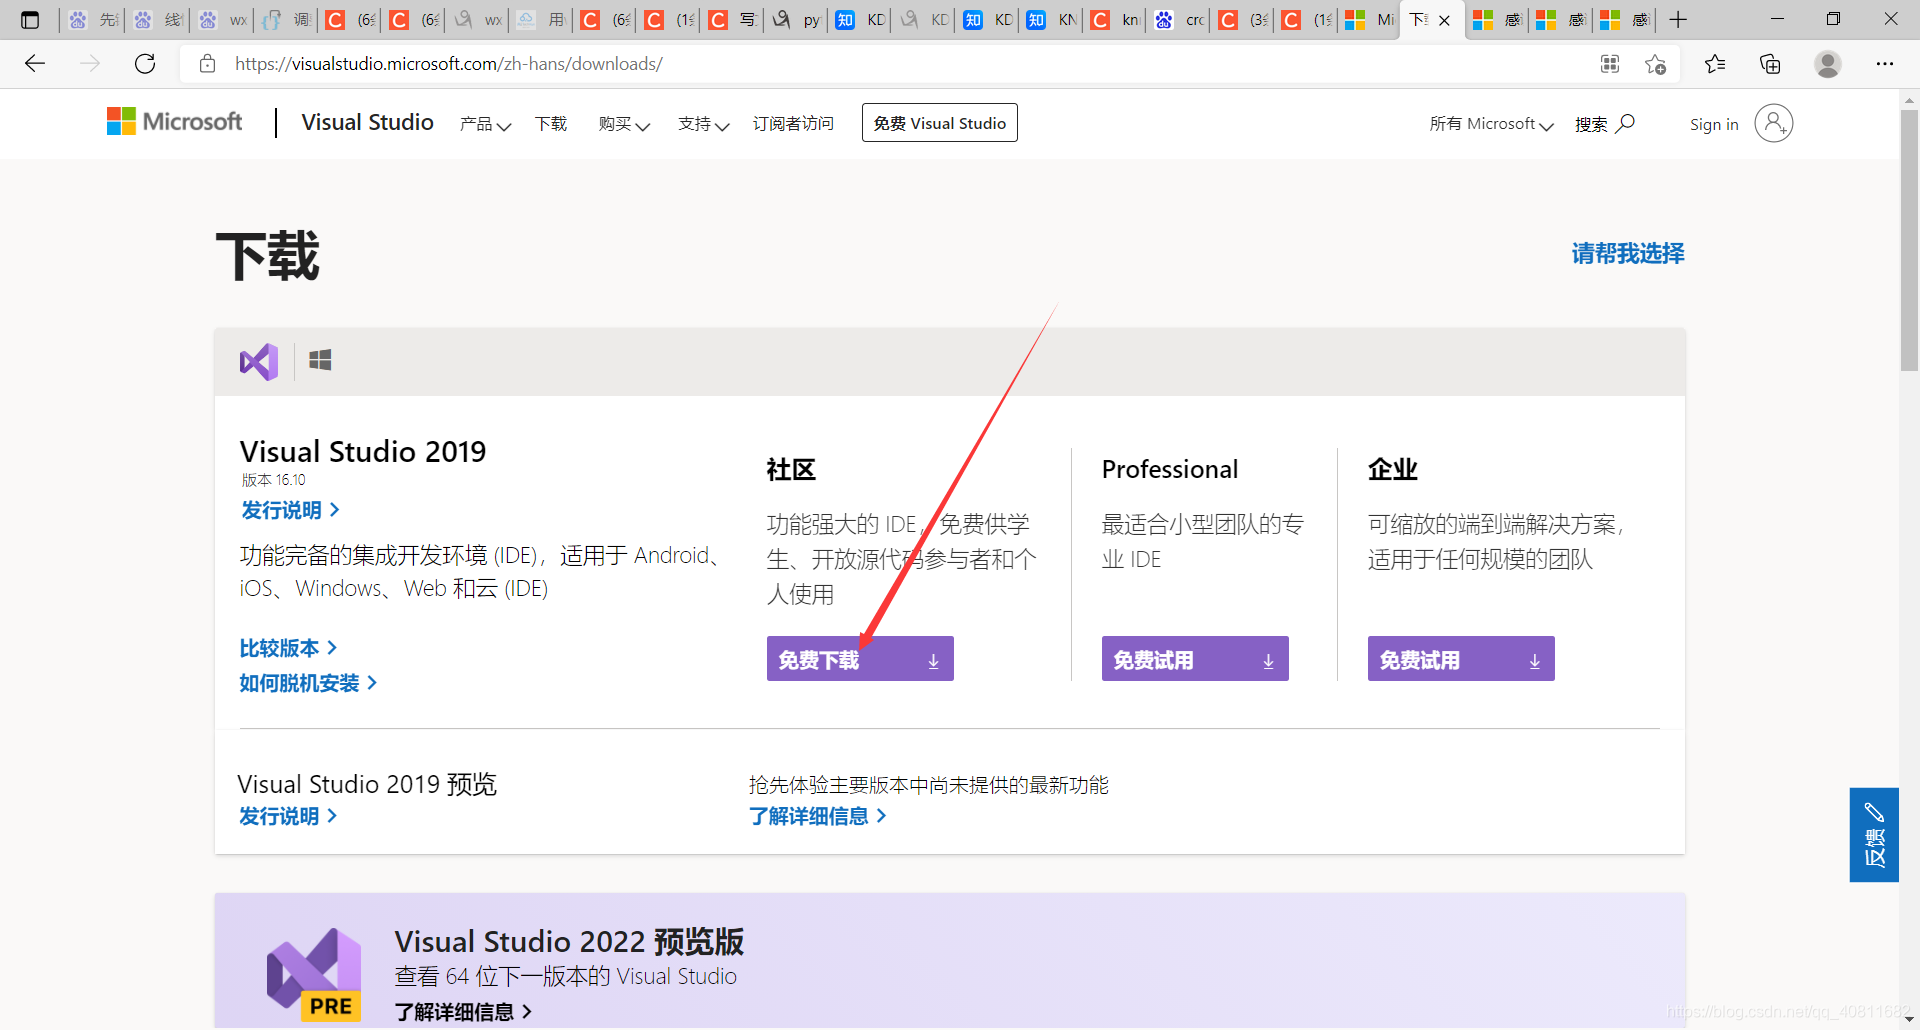The height and width of the screenshot is (1030, 1920).
Task: Click the vertical page scrollbar thumb
Action: [1909, 240]
